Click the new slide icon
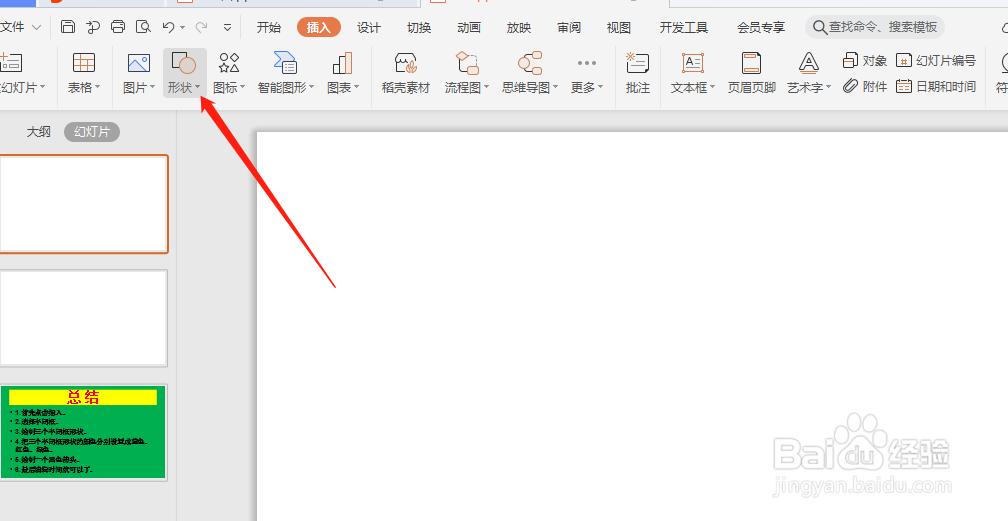This screenshot has height=521, width=1008. [11, 63]
